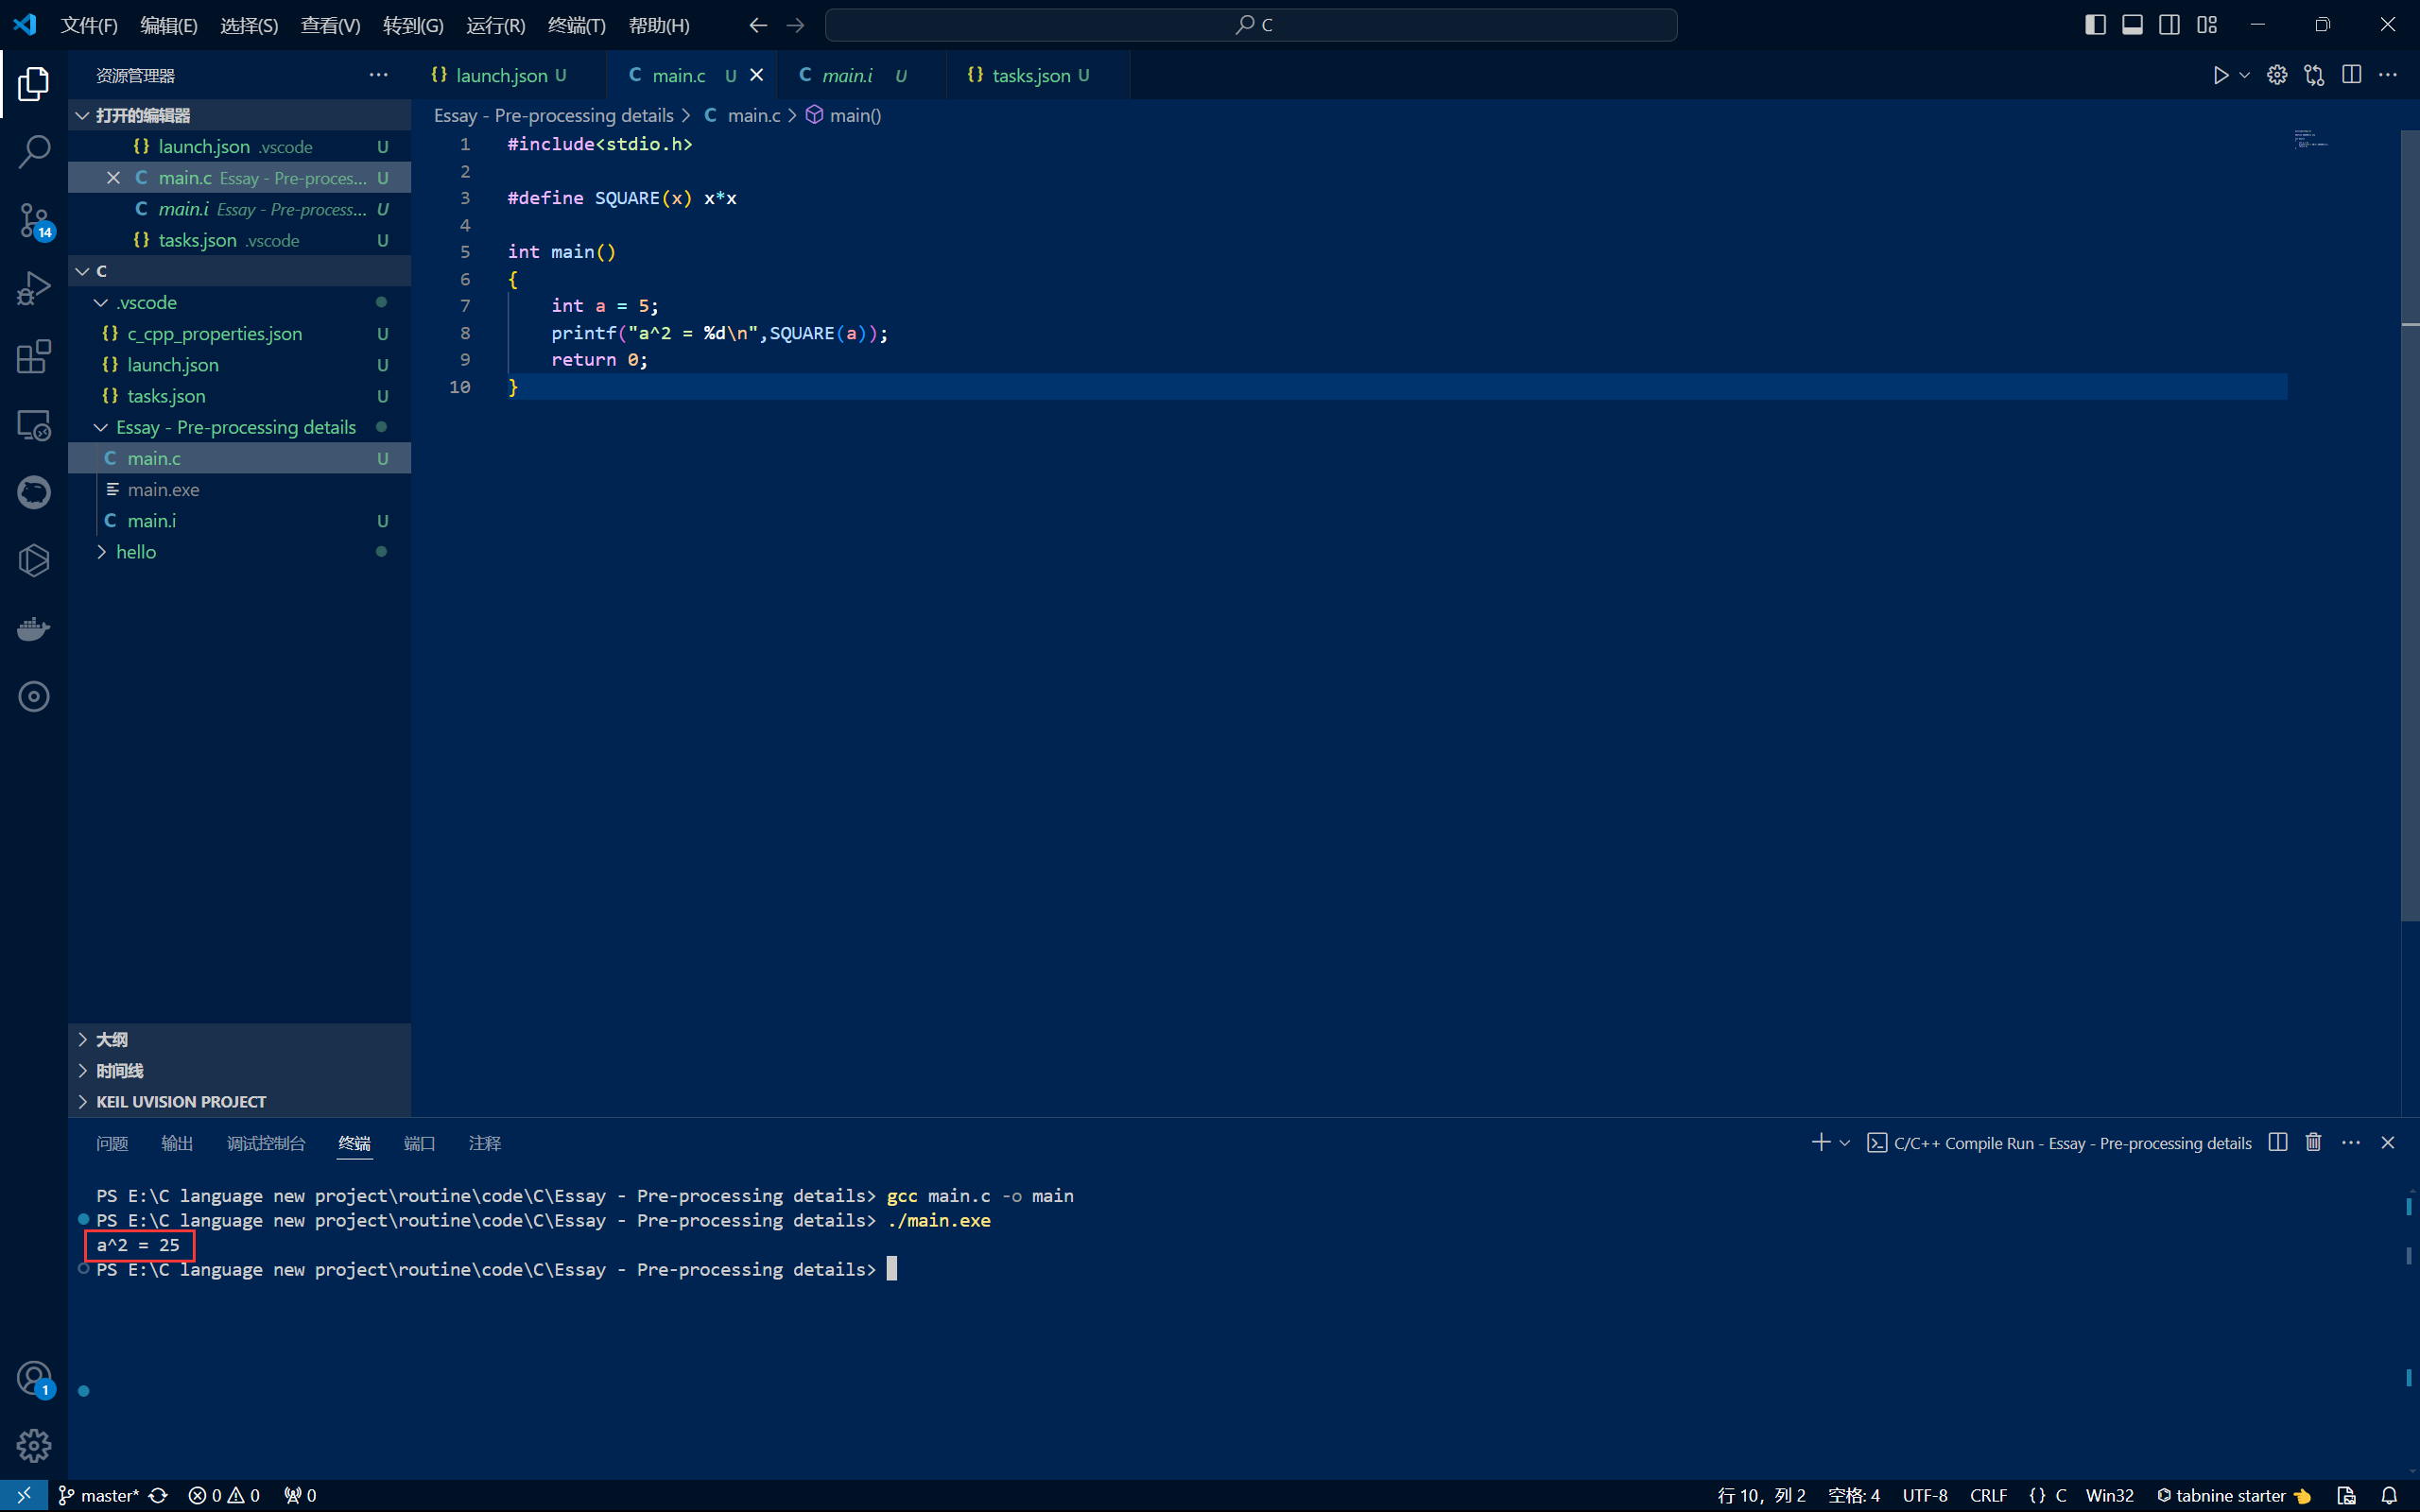Change CRLF line ending in status bar
2420x1512 pixels.
(1988, 1495)
